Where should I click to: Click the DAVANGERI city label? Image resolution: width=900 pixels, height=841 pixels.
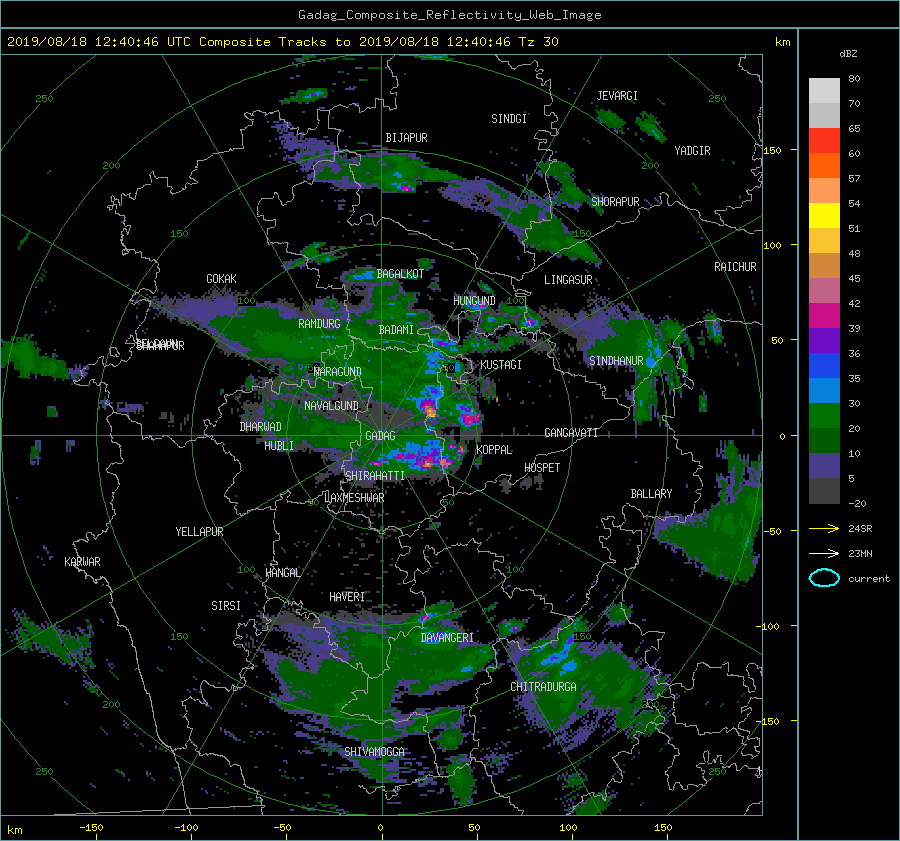coord(447,638)
